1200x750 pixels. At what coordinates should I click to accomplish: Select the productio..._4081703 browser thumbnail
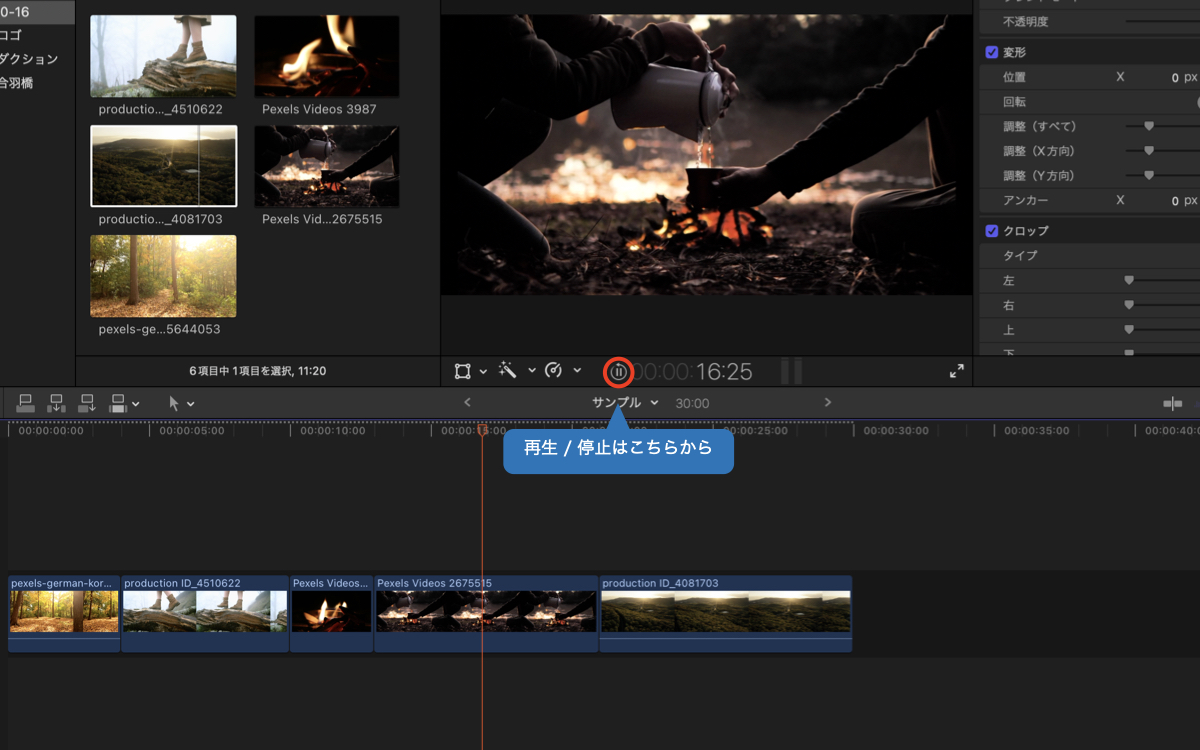click(x=163, y=166)
